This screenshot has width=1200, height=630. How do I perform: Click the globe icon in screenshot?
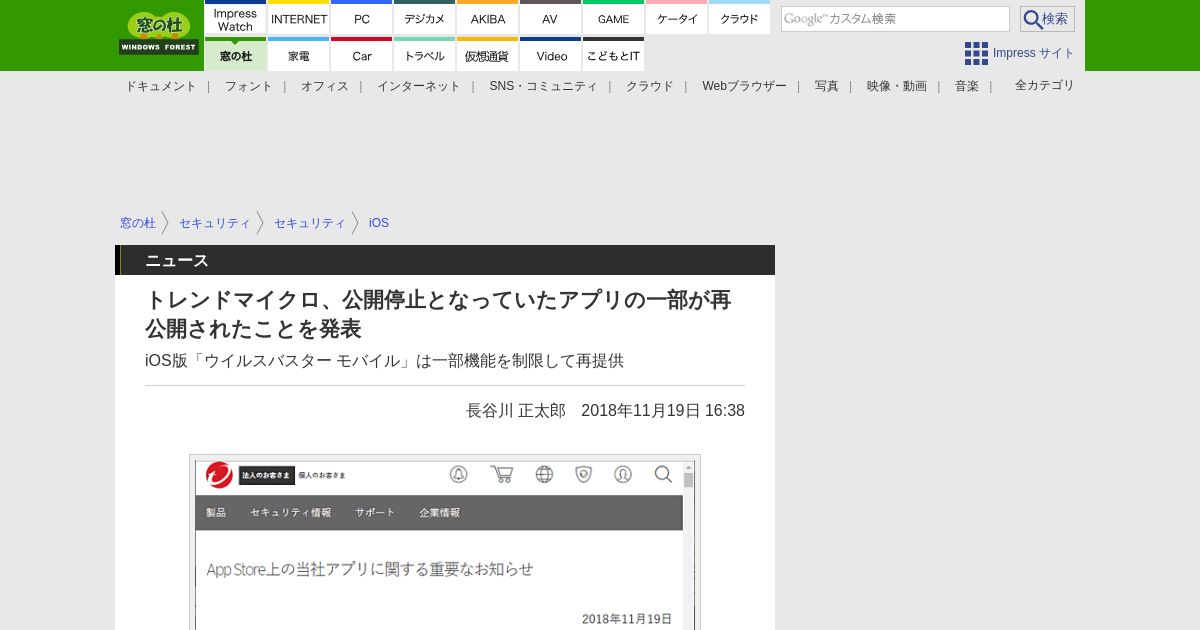544,474
